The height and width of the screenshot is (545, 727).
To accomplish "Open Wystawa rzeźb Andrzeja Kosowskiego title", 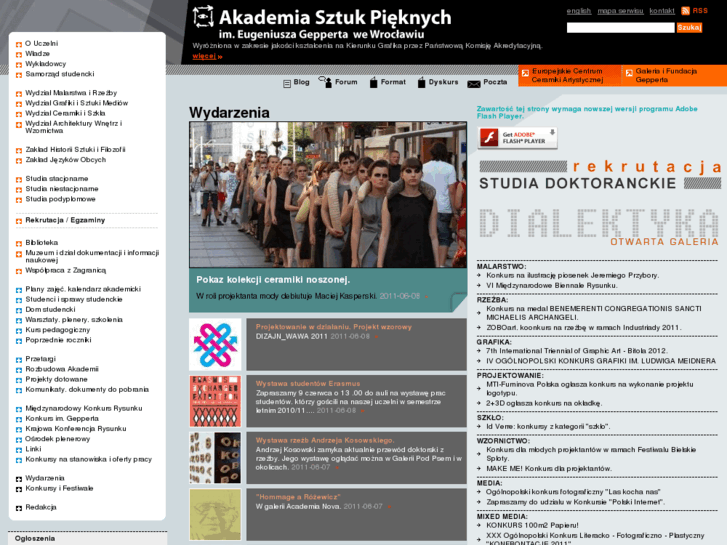I will point(325,440).
